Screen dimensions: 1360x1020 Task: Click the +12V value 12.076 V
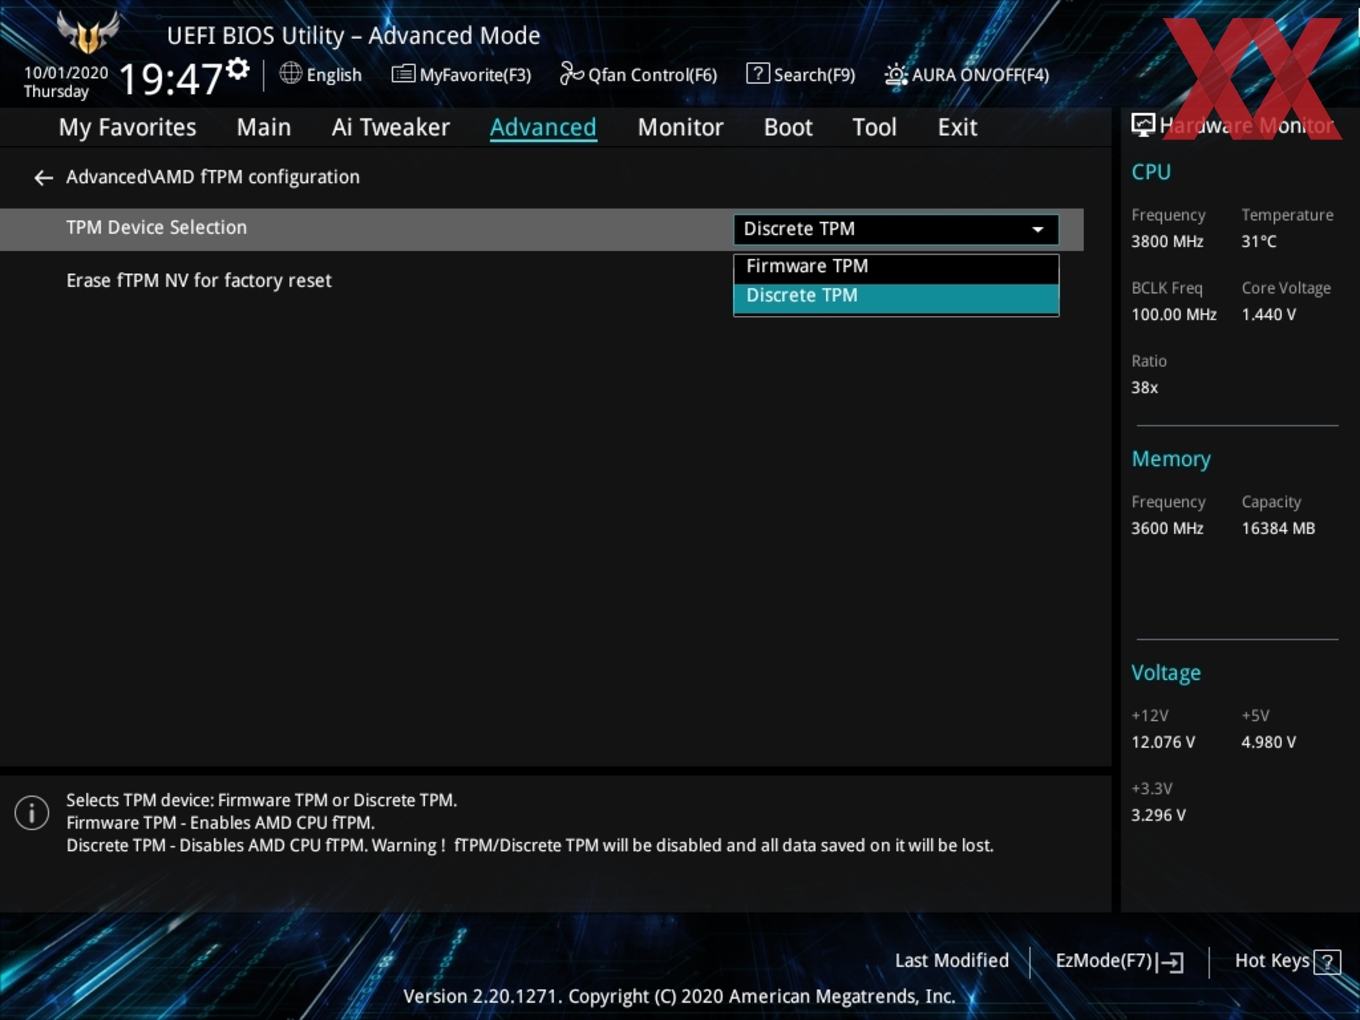point(1163,743)
